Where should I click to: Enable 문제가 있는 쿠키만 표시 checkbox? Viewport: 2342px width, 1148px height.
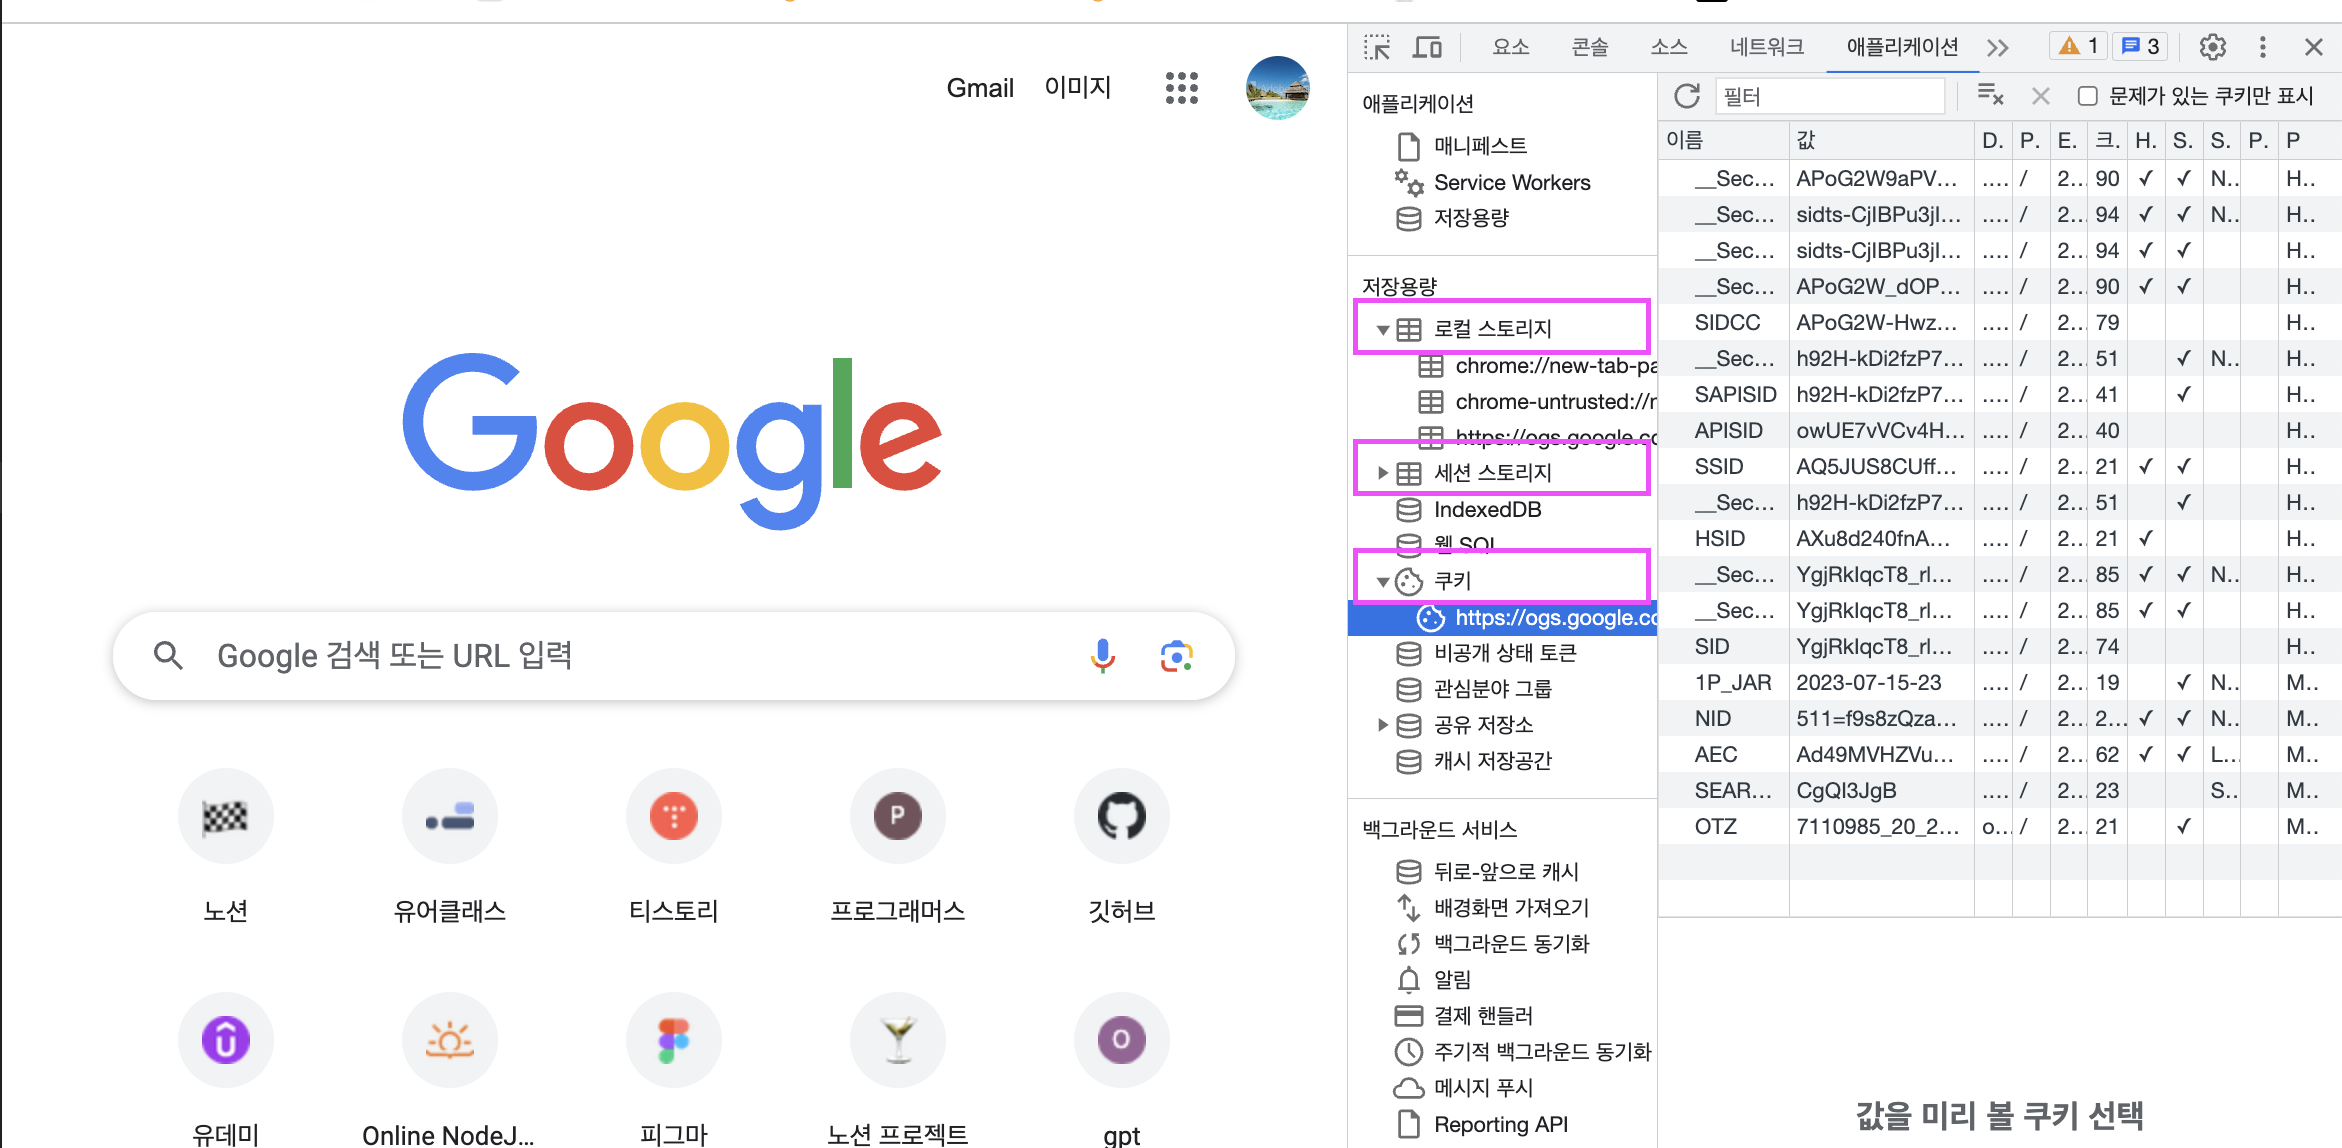pos(2088,96)
